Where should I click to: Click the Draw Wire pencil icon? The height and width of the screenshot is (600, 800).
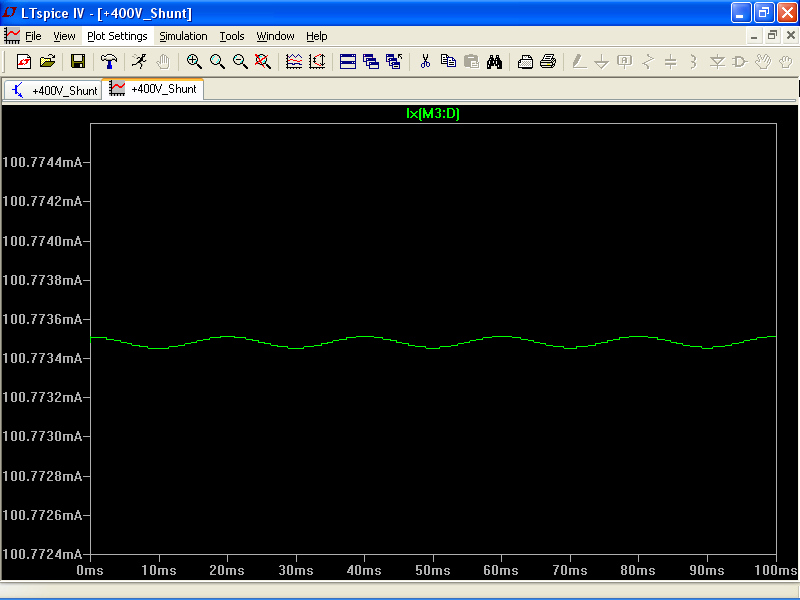pos(579,62)
